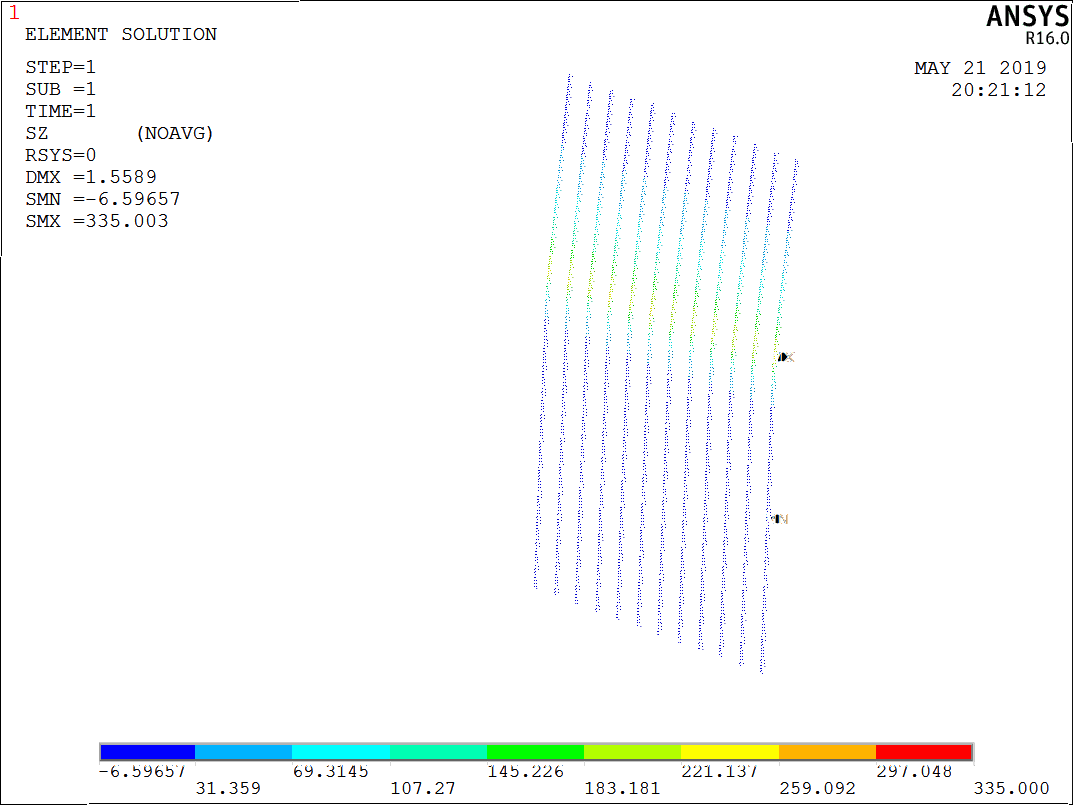Screen dimensions: 1073x805
Task: Click the ANSYS logo
Action: point(1027,16)
